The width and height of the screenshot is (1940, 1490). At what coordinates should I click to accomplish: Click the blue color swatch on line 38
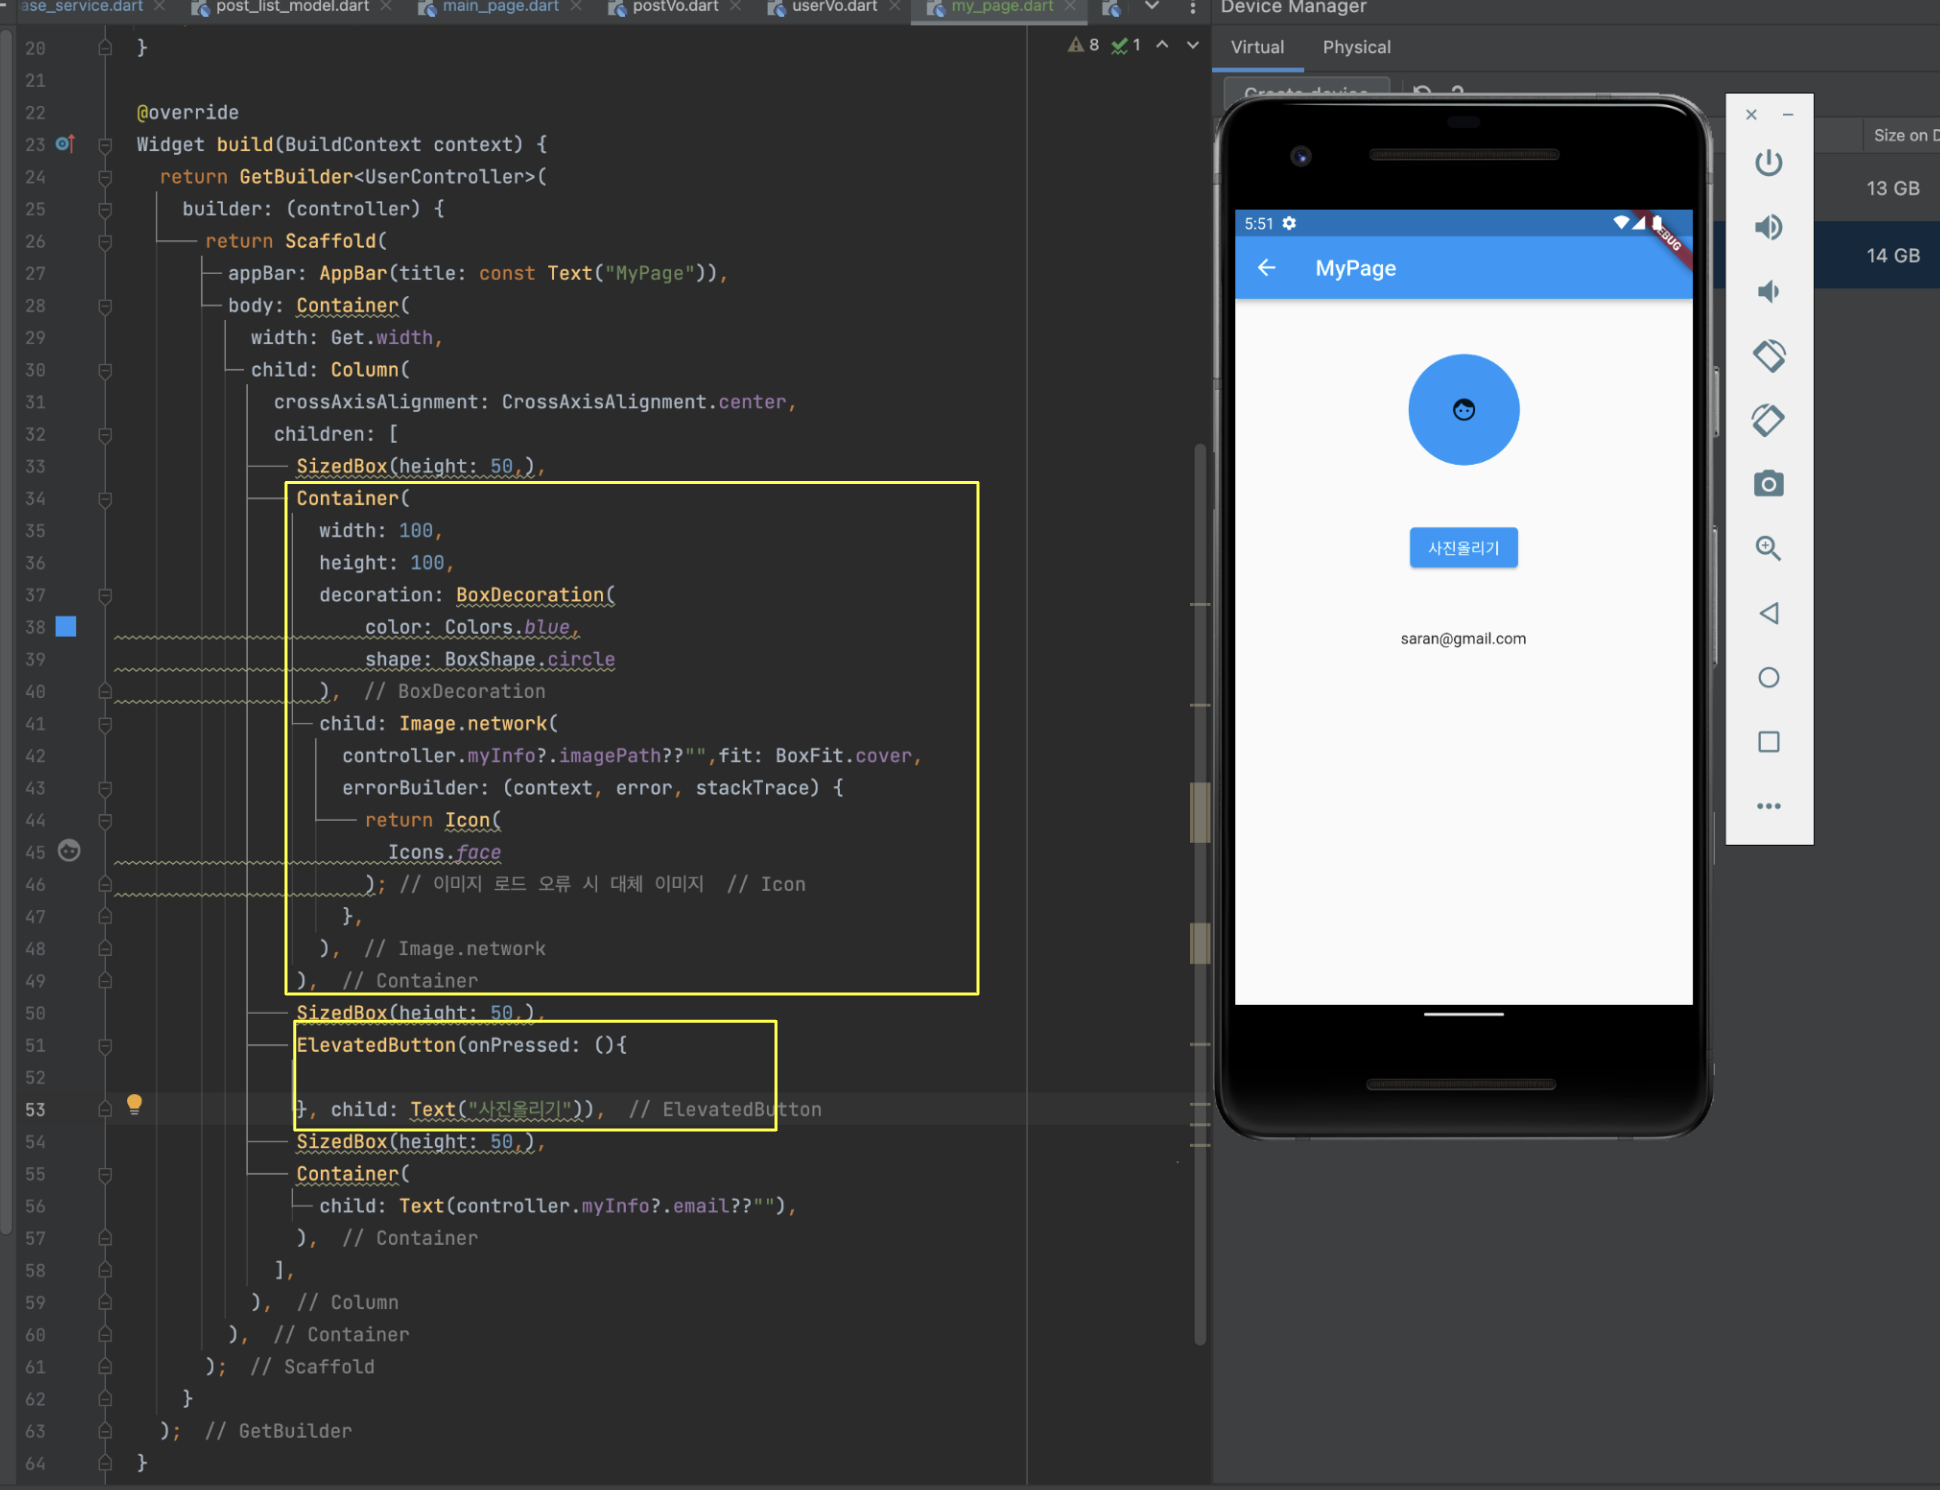pos(66,627)
